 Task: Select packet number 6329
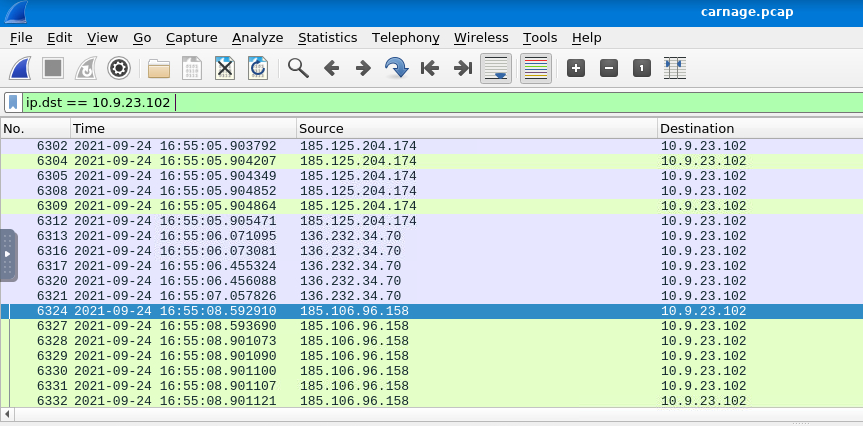(432, 356)
